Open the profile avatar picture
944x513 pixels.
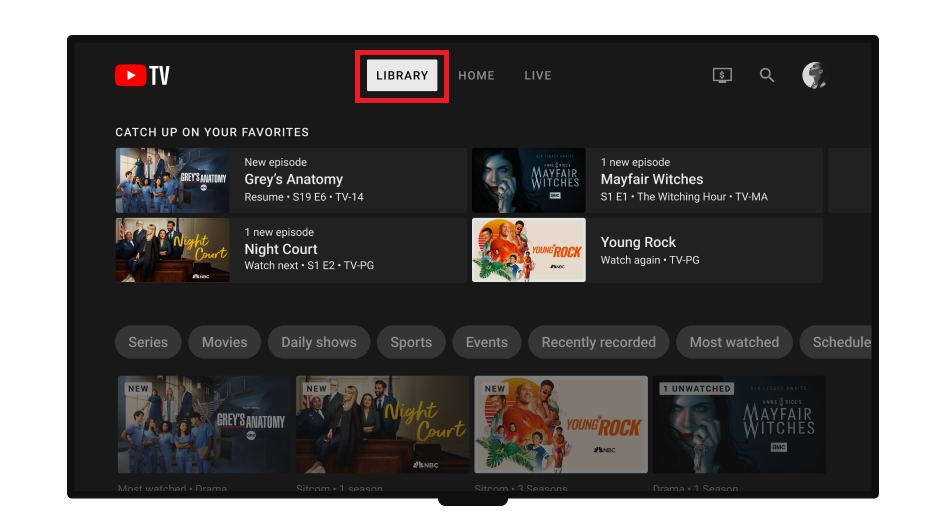point(814,75)
